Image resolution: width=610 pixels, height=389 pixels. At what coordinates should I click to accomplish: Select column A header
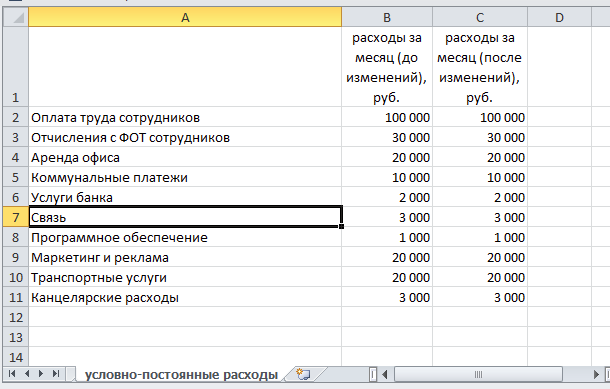(x=185, y=18)
